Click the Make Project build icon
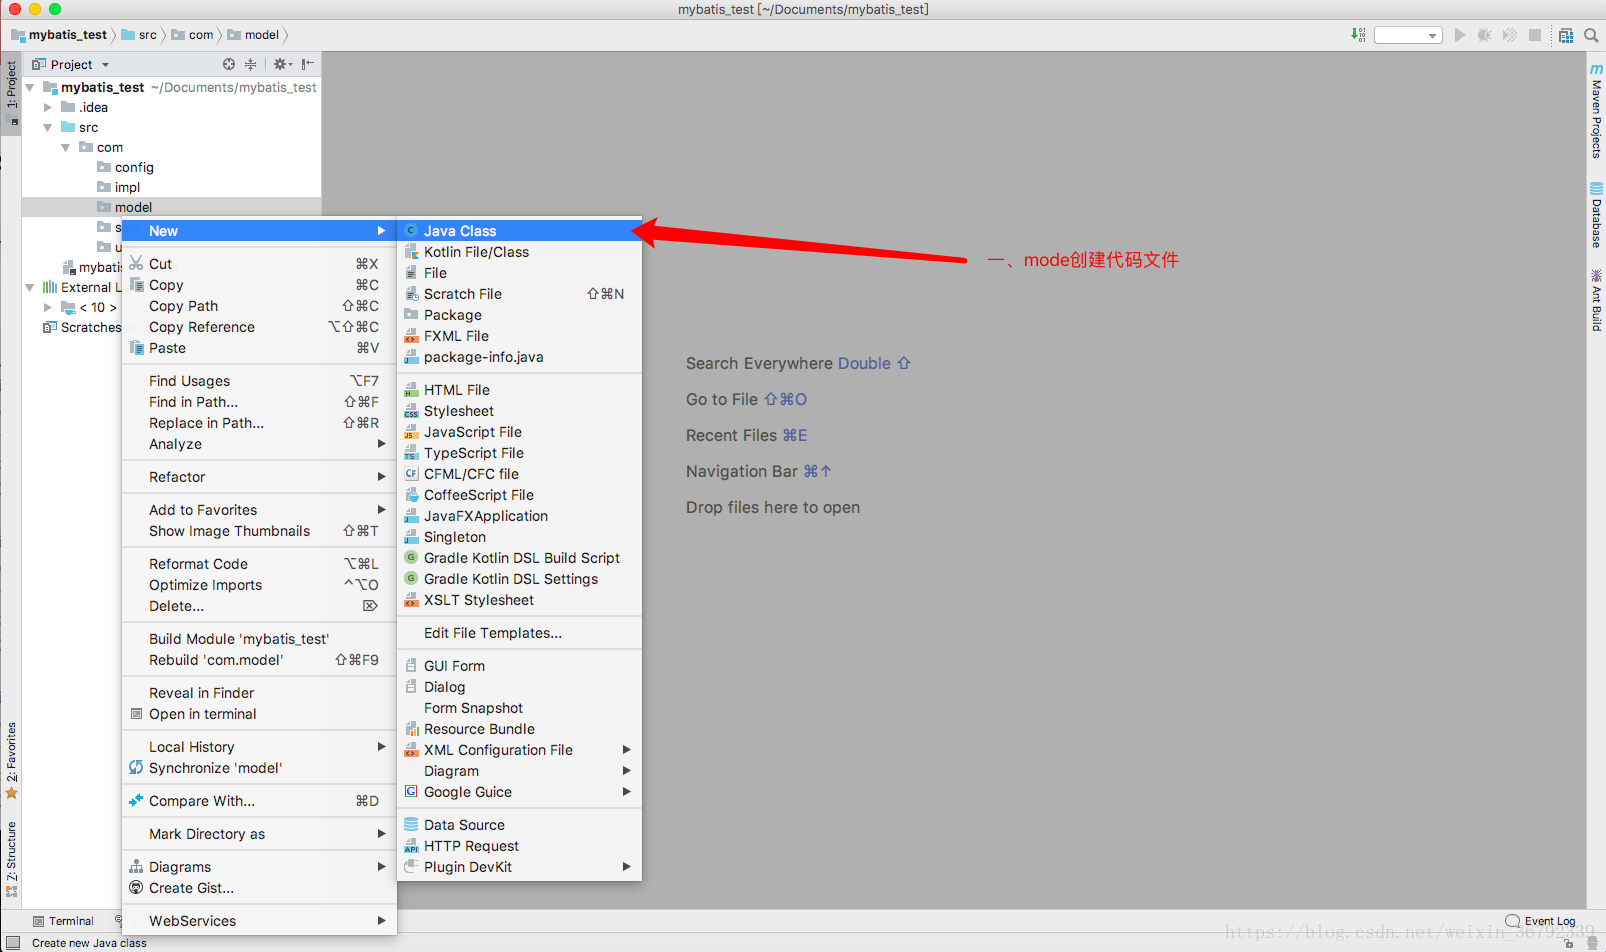 (1358, 35)
